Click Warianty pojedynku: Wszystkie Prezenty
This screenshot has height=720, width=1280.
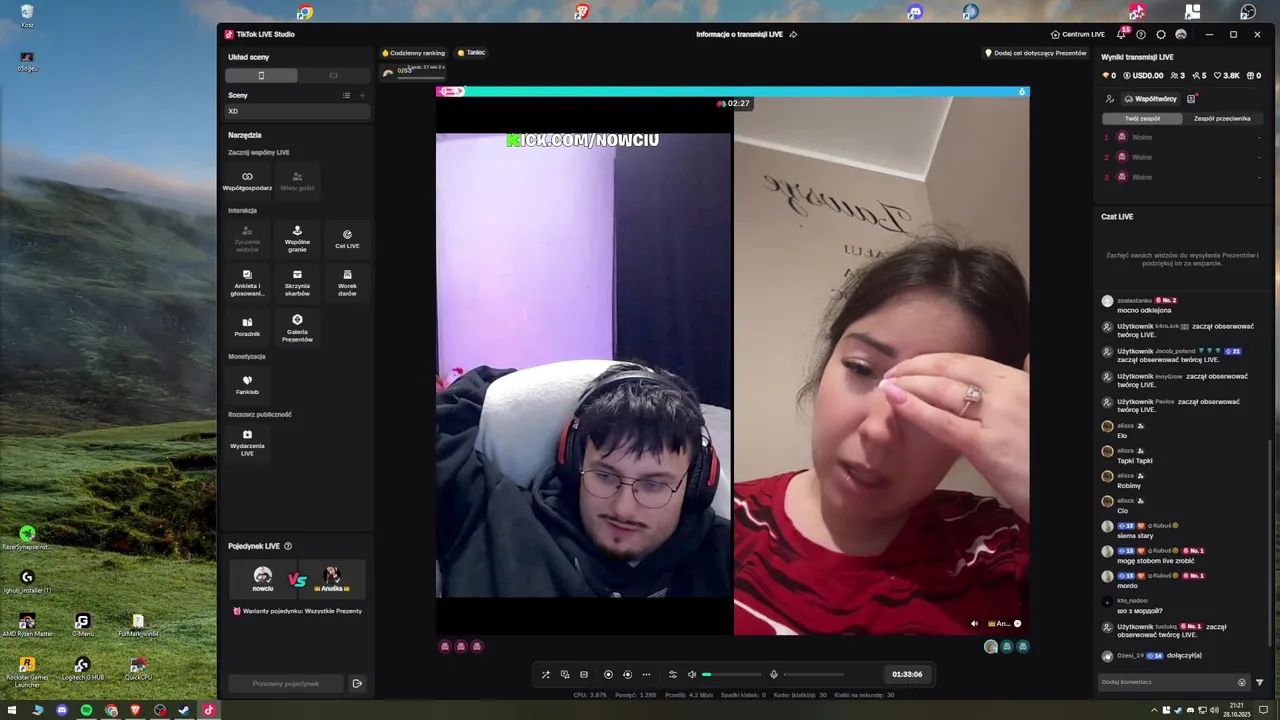click(297, 611)
